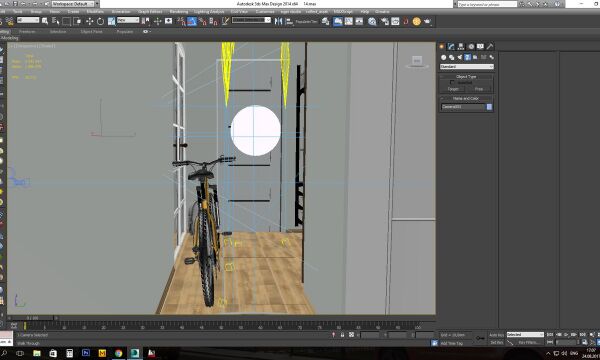Screen dimensions: 600x360
Task: Open File Explorer from the taskbar
Action: click(37, 353)
